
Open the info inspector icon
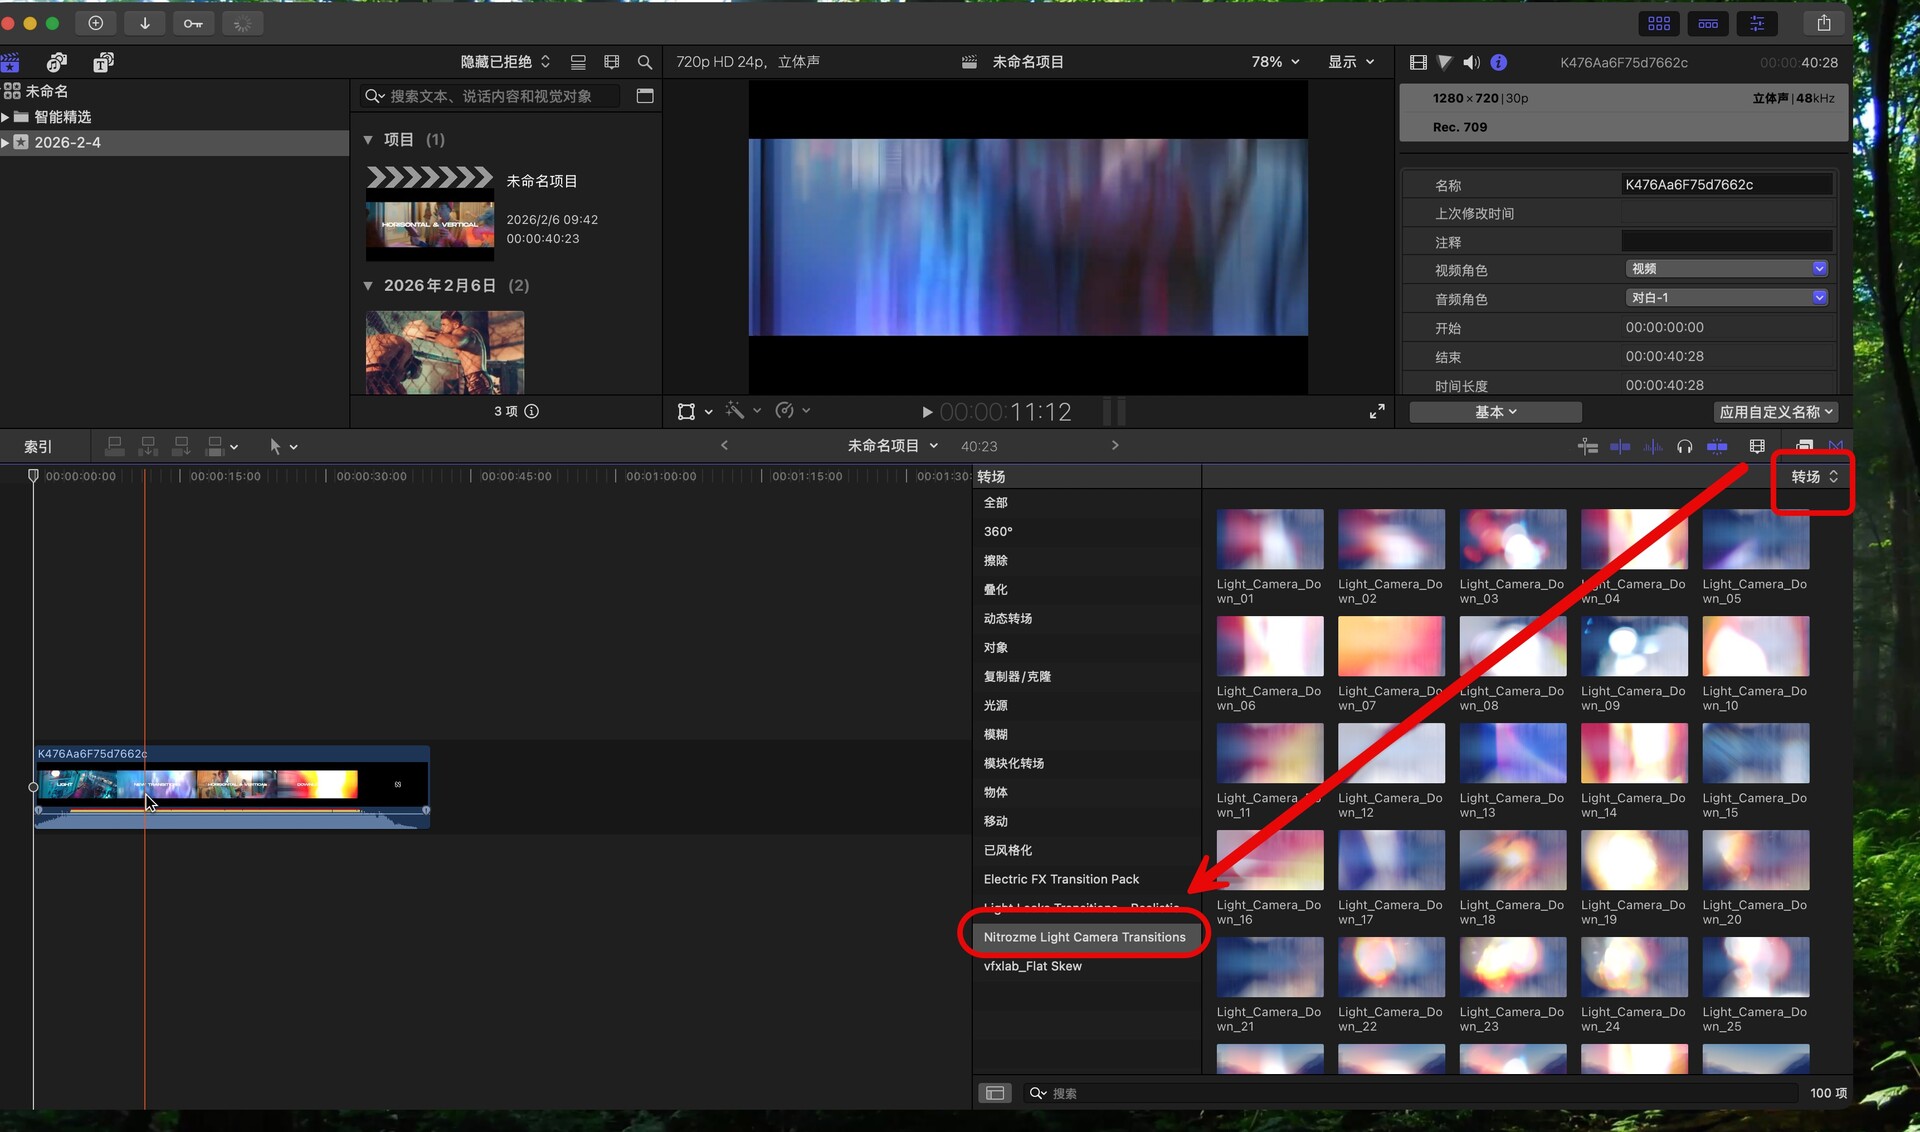[1498, 62]
